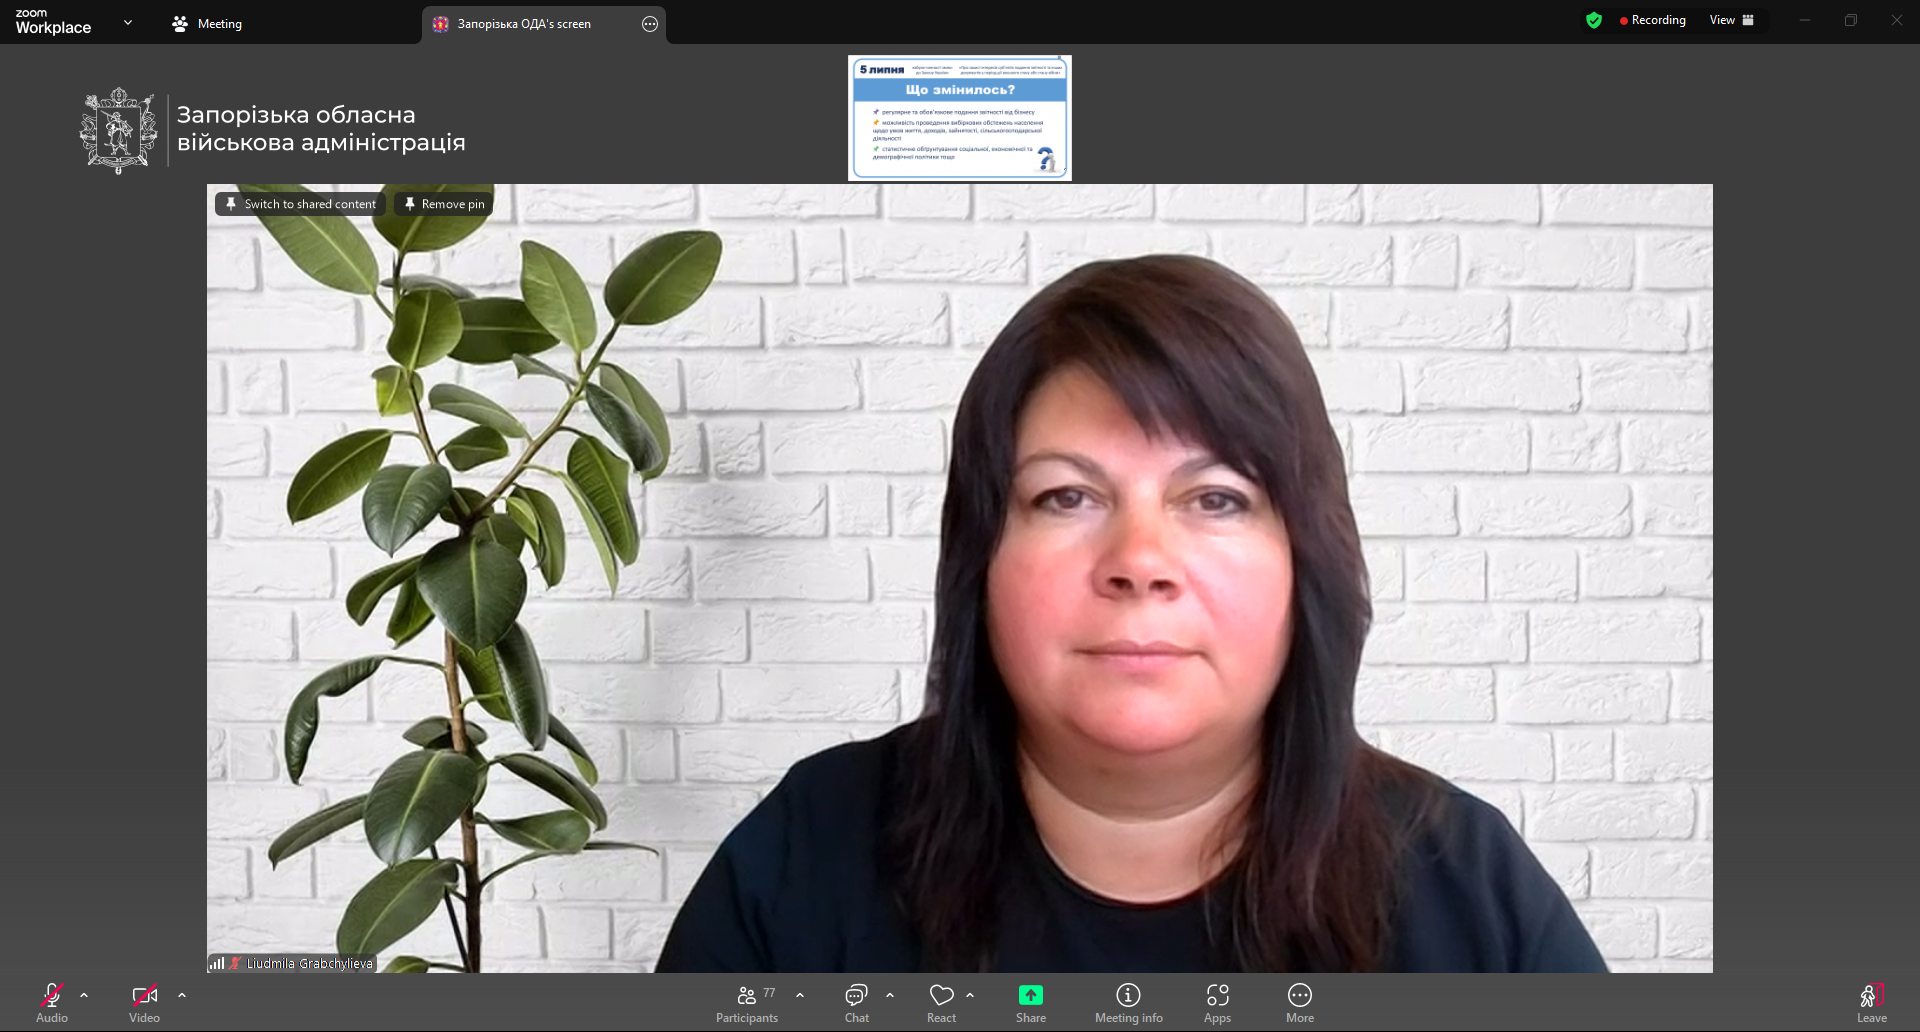
Task: Expand audio settings arrow
Action: click(x=84, y=995)
